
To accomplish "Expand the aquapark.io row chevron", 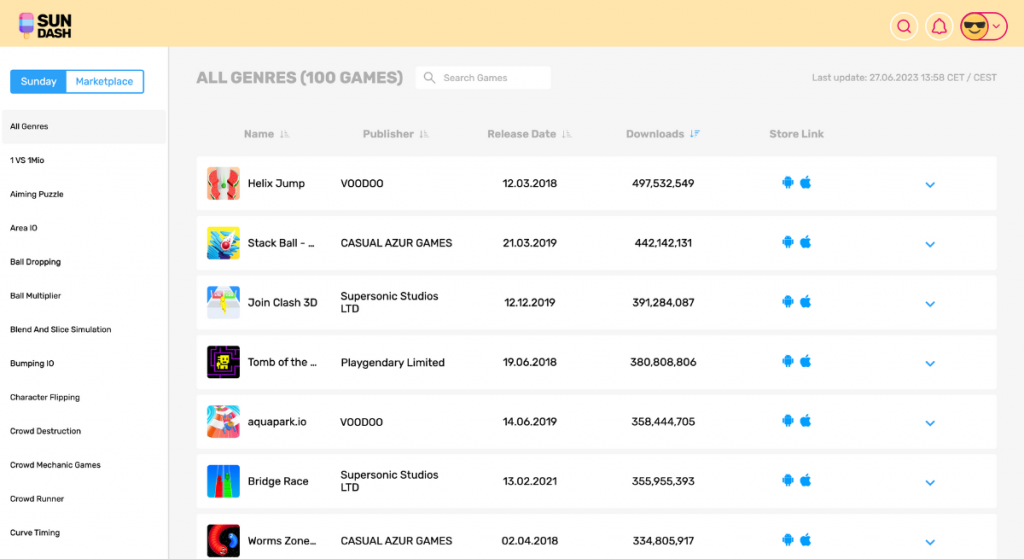I will click(x=930, y=423).
